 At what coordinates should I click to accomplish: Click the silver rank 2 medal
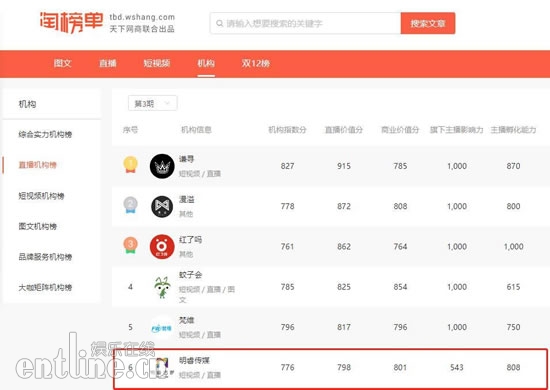click(130, 205)
